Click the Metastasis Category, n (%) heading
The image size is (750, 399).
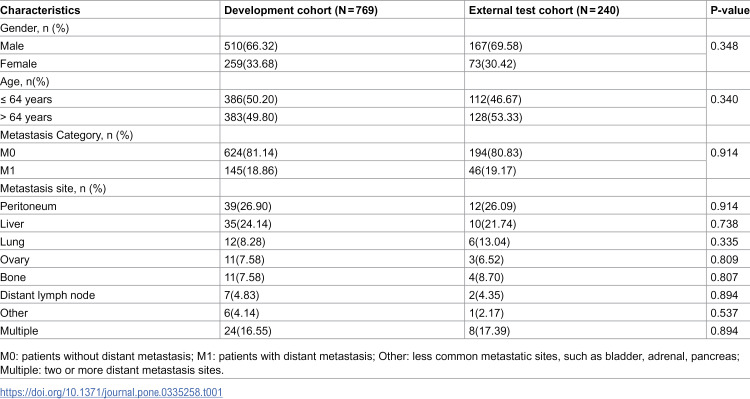[66, 135]
